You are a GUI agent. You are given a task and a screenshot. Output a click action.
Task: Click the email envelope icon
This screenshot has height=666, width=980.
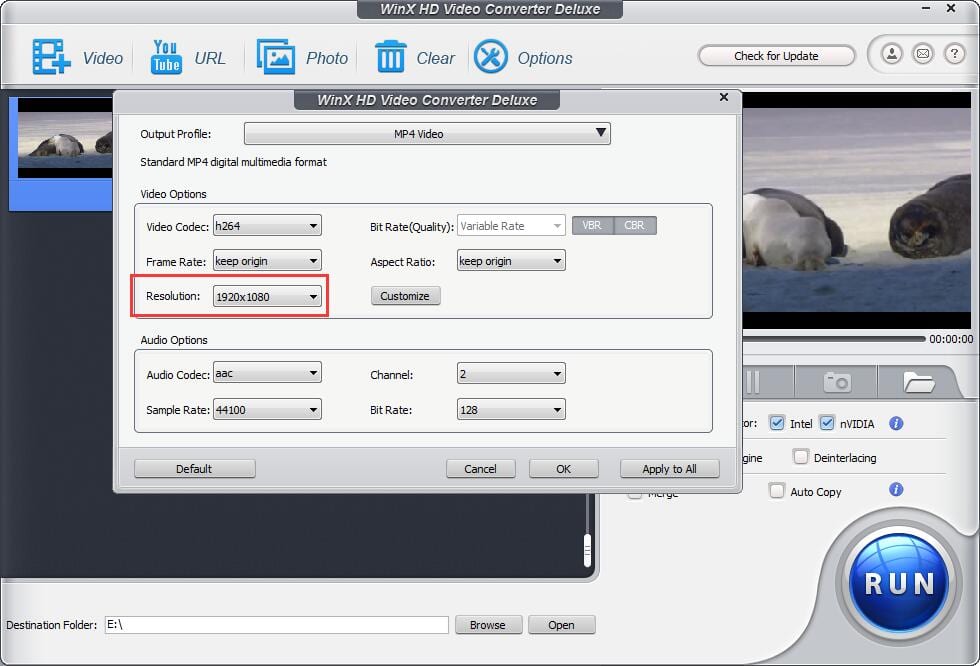click(x=922, y=54)
